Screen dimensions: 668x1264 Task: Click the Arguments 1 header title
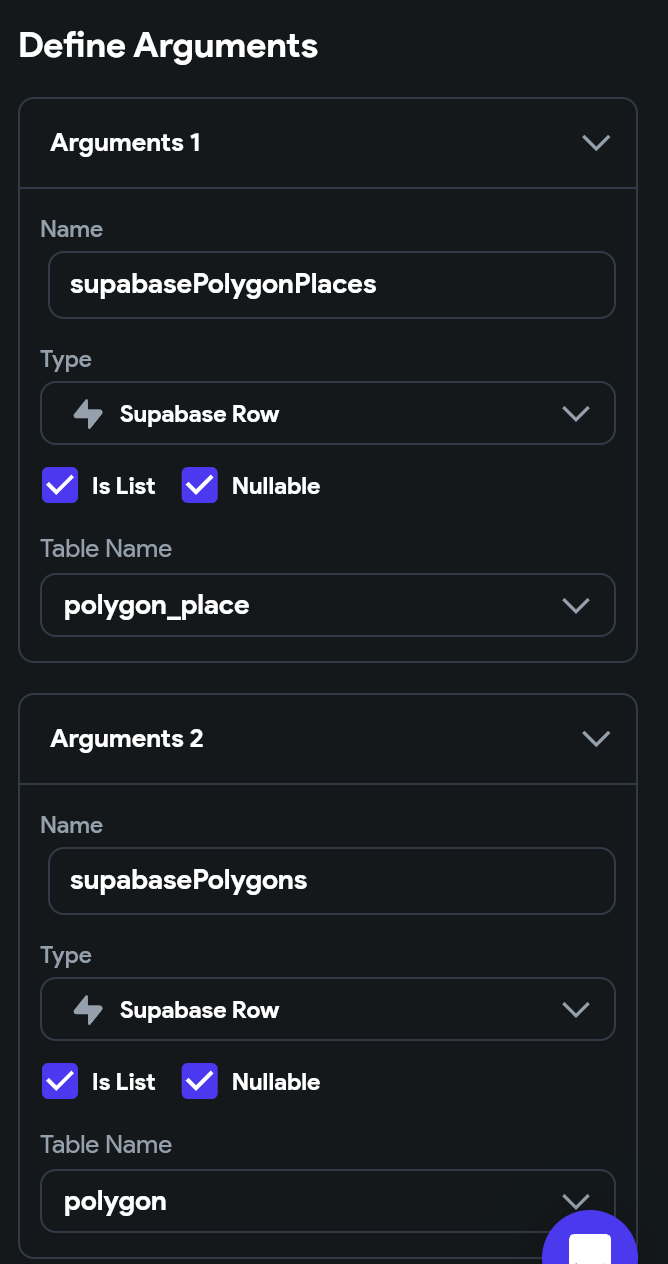coord(126,143)
